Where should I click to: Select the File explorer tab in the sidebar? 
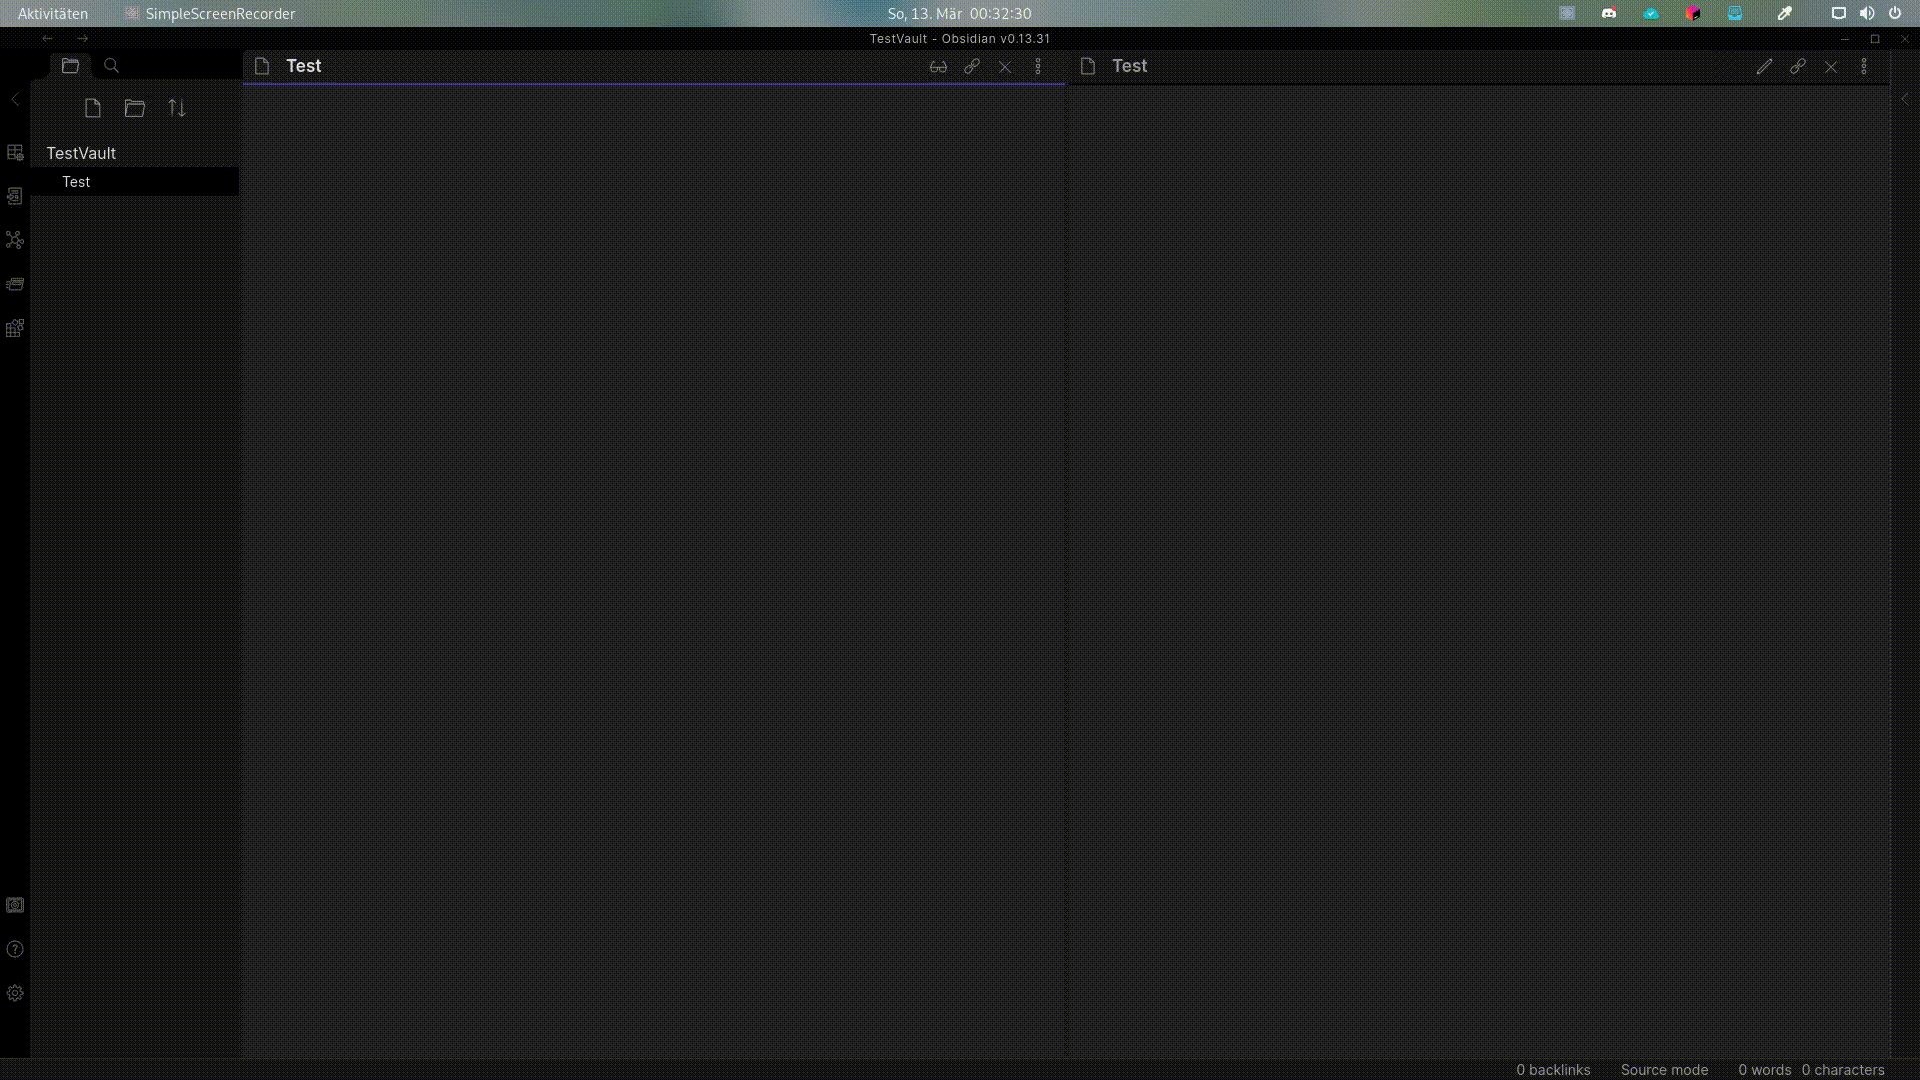tap(70, 66)
